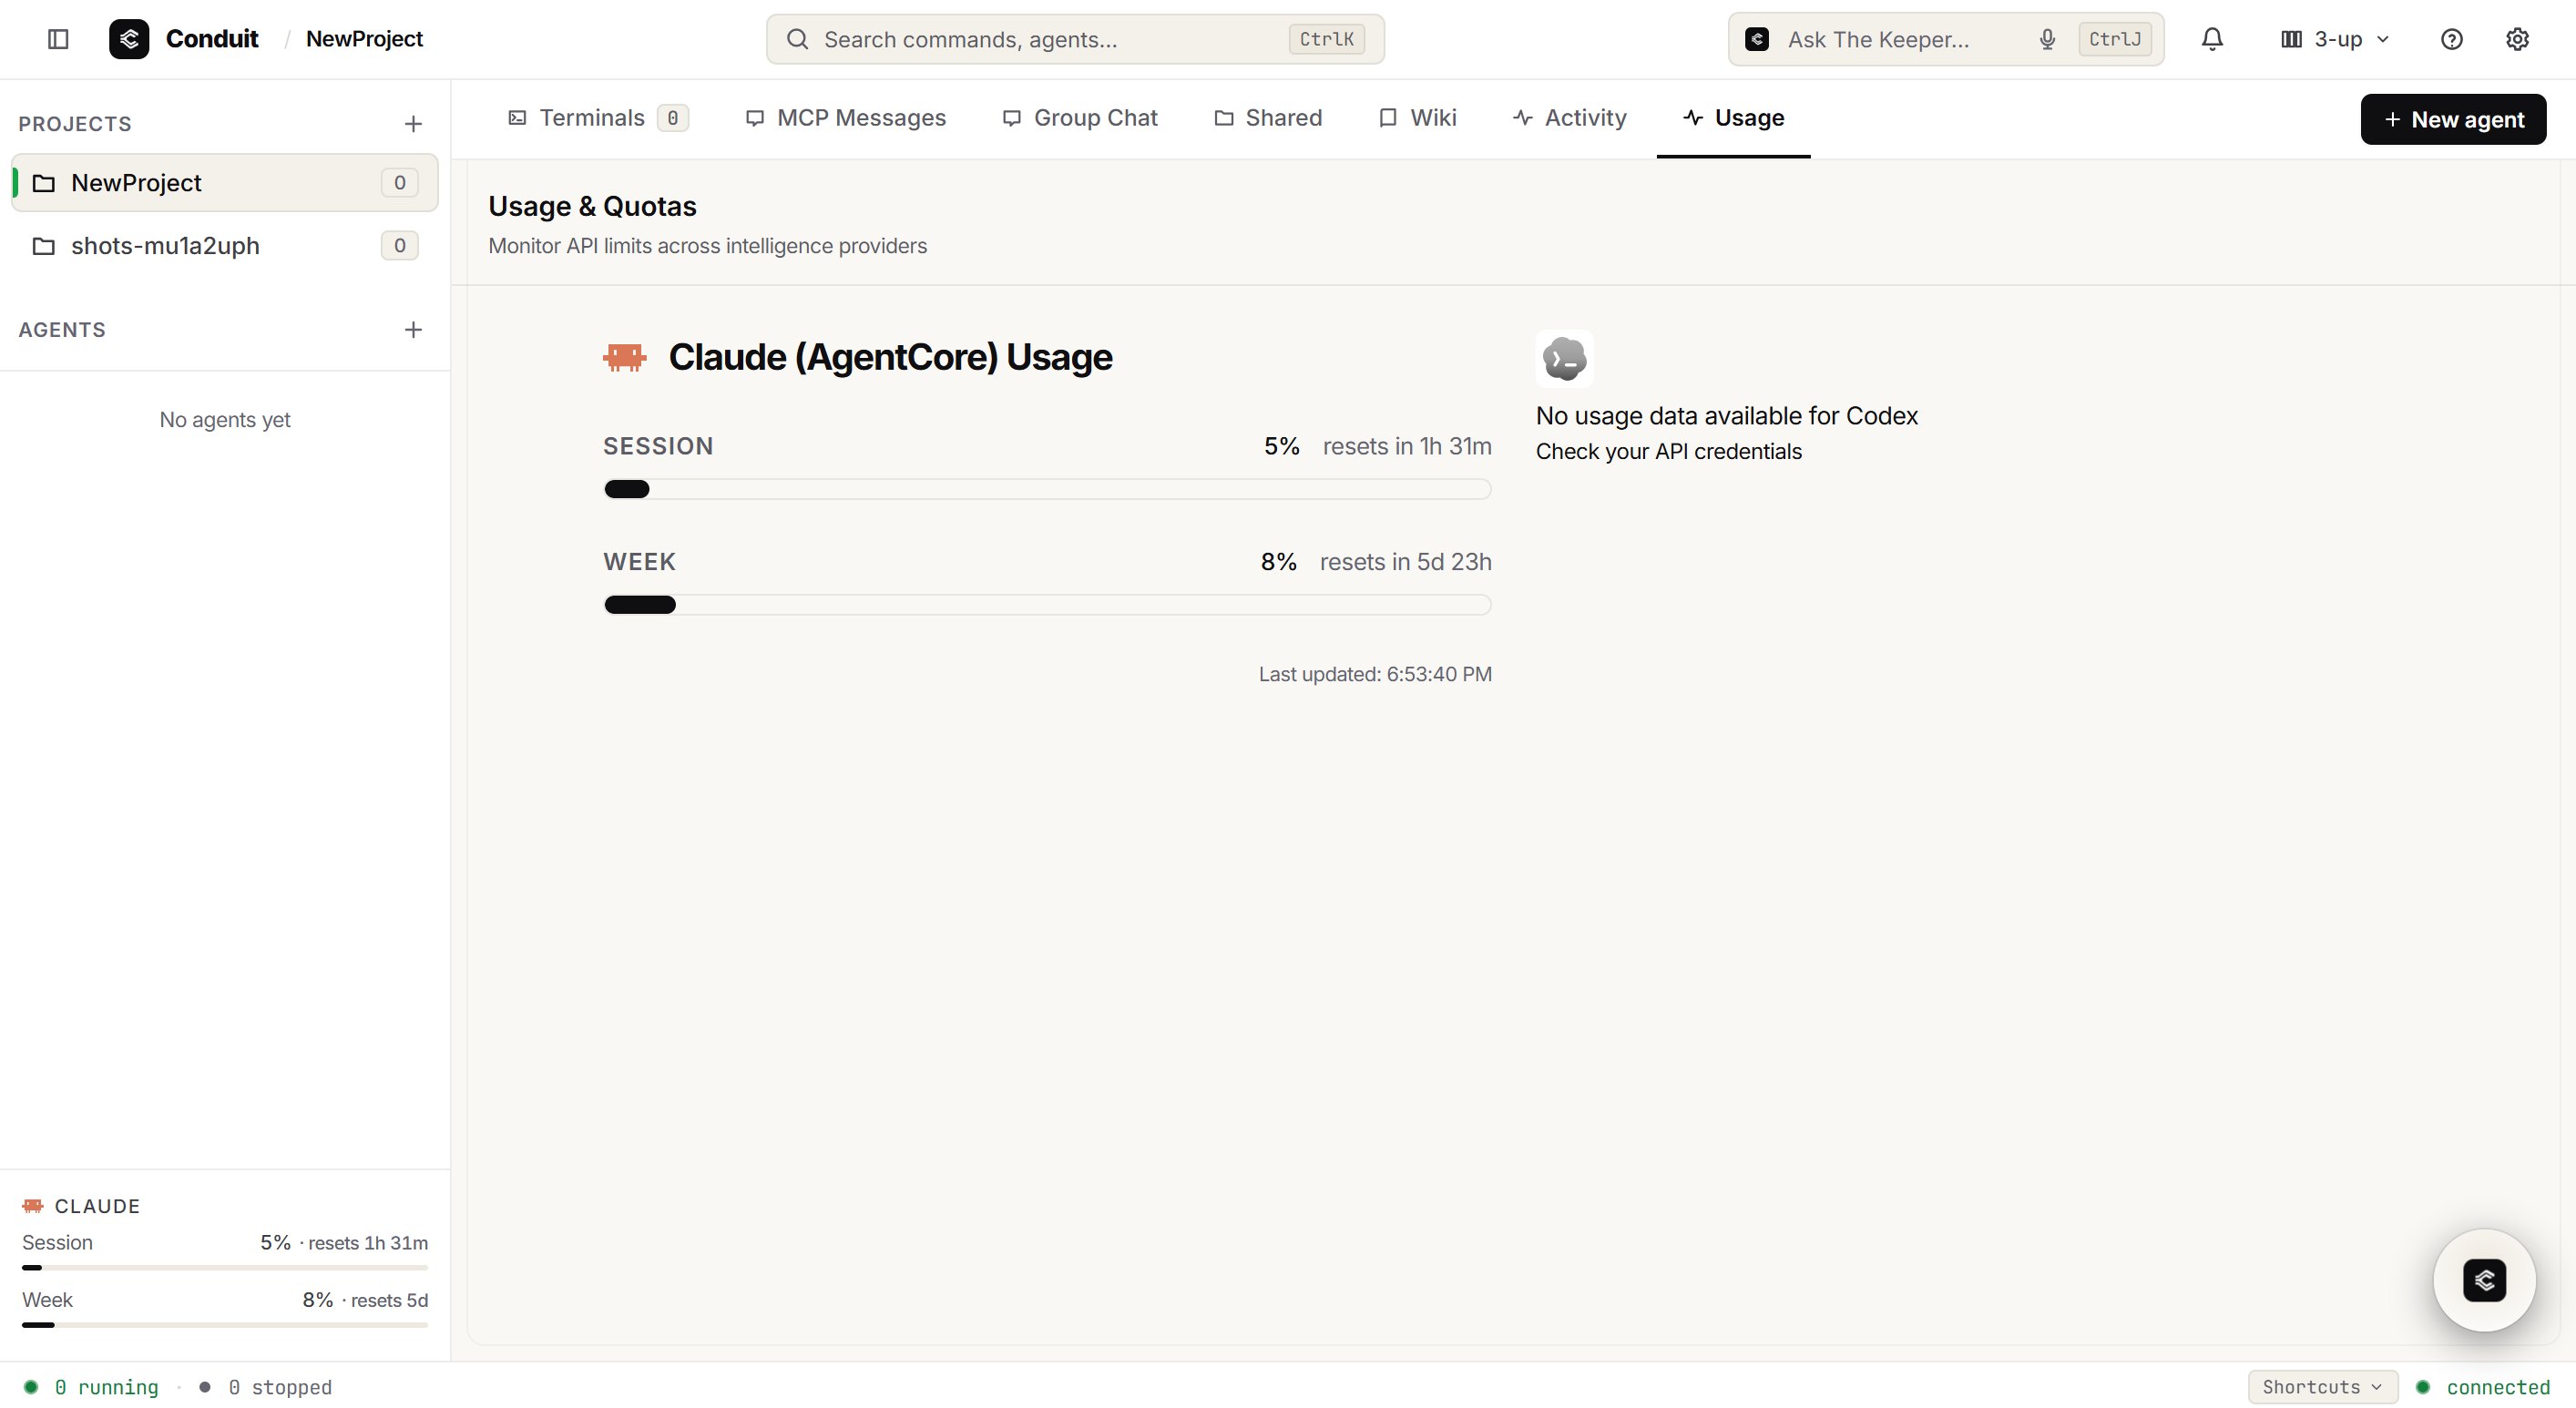Viewport: 2576px width, 1408px height.
Task: Click the Conduit logo icon
Action: pos(129,39)
